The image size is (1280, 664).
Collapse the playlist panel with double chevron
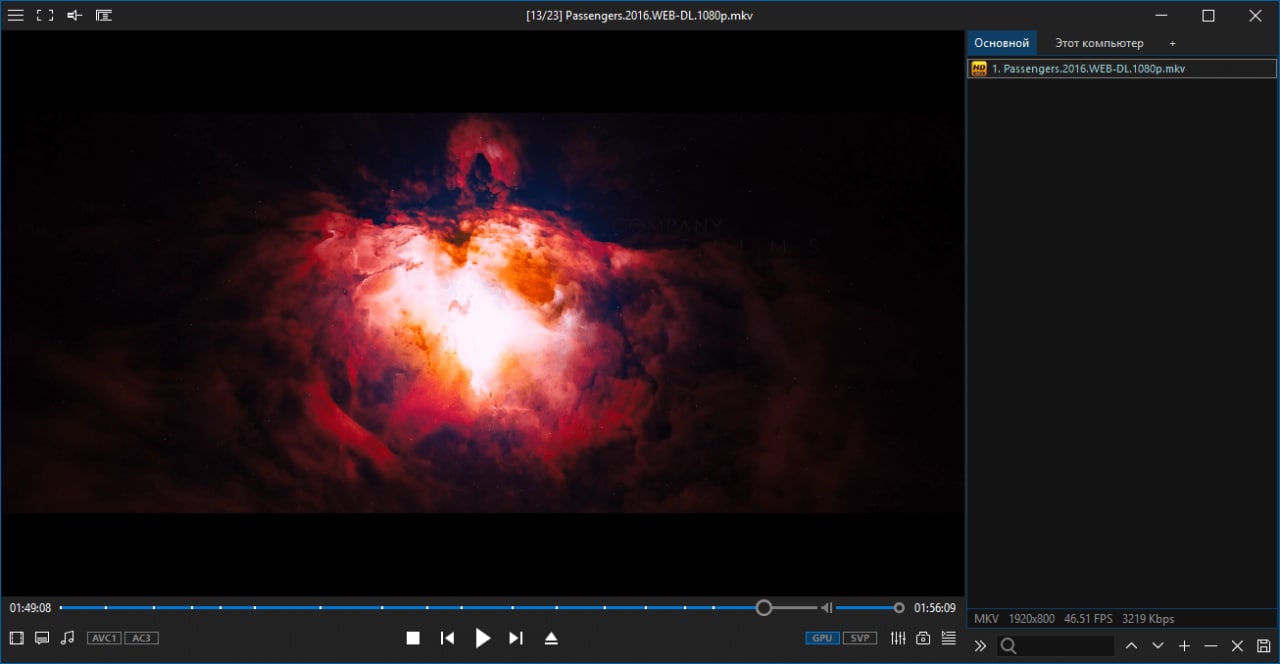(980, 646)
